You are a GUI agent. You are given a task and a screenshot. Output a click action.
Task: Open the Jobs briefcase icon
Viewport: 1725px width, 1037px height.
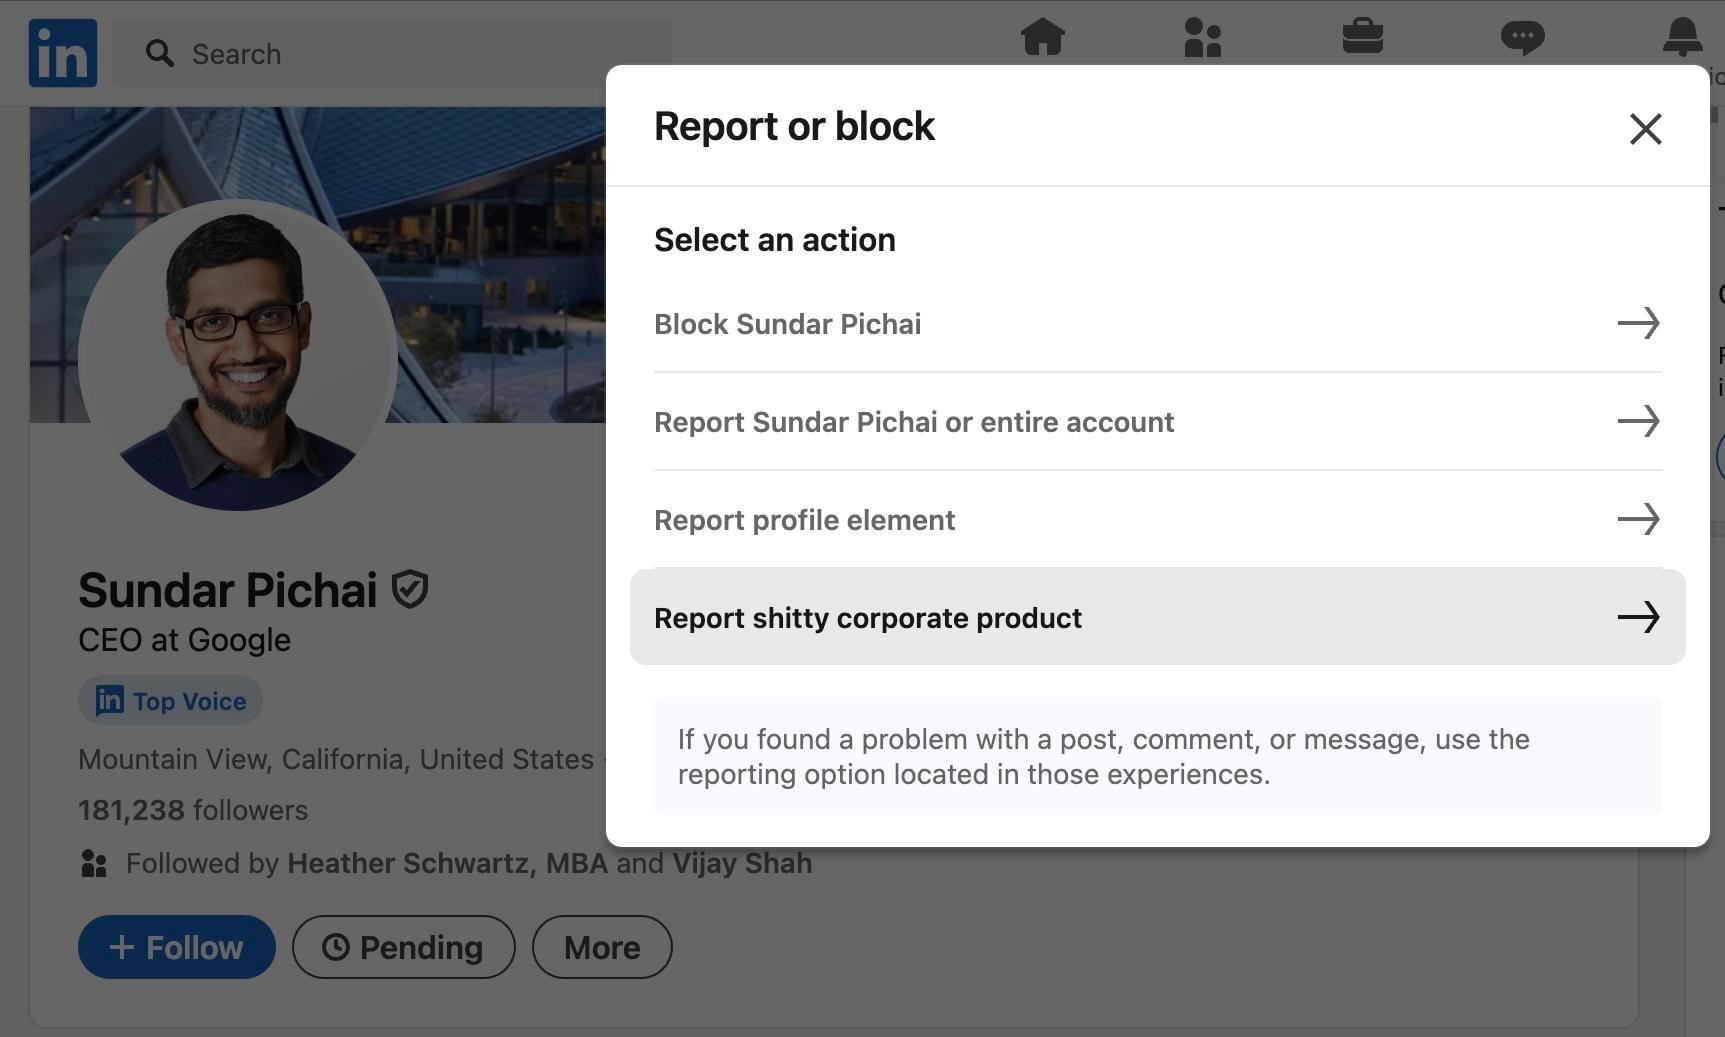pos(1362,37)
